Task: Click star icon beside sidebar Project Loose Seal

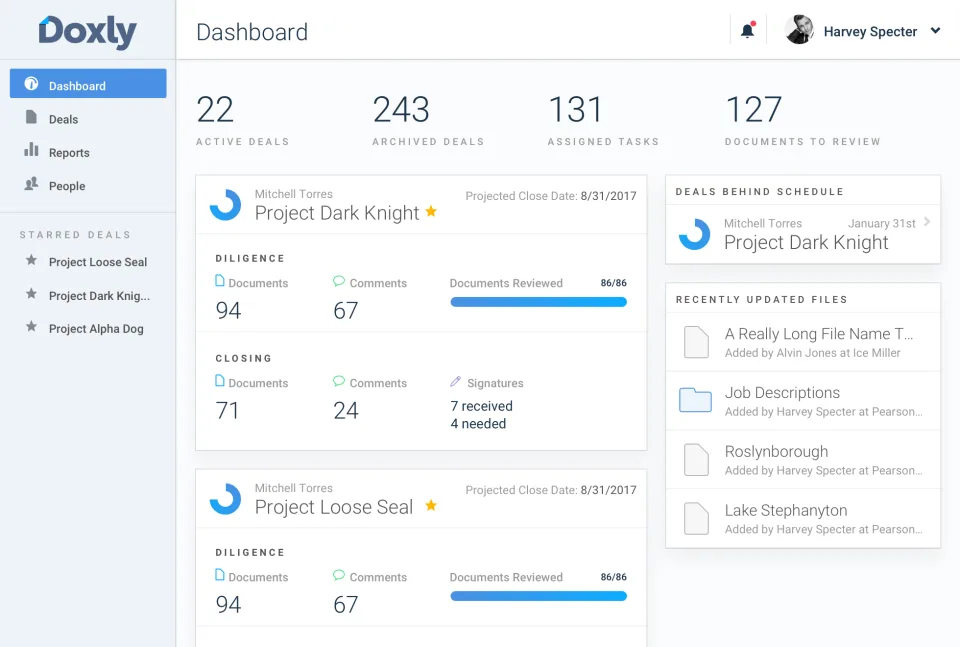Action: click(x=31, y=260)
